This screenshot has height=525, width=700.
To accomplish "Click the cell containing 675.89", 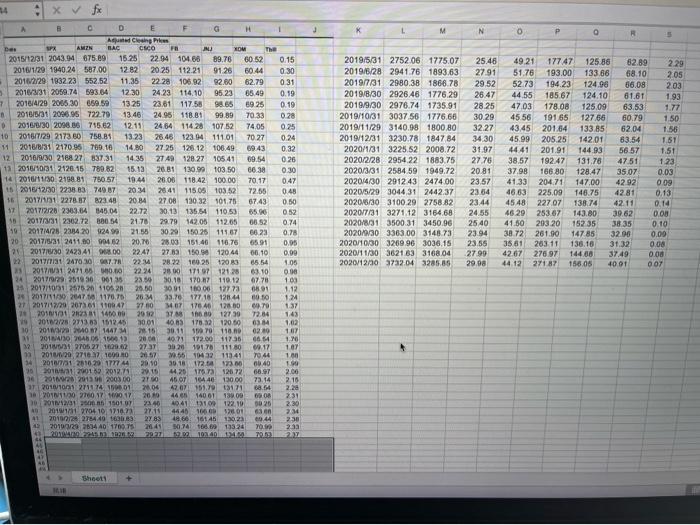I will point(94,58).
